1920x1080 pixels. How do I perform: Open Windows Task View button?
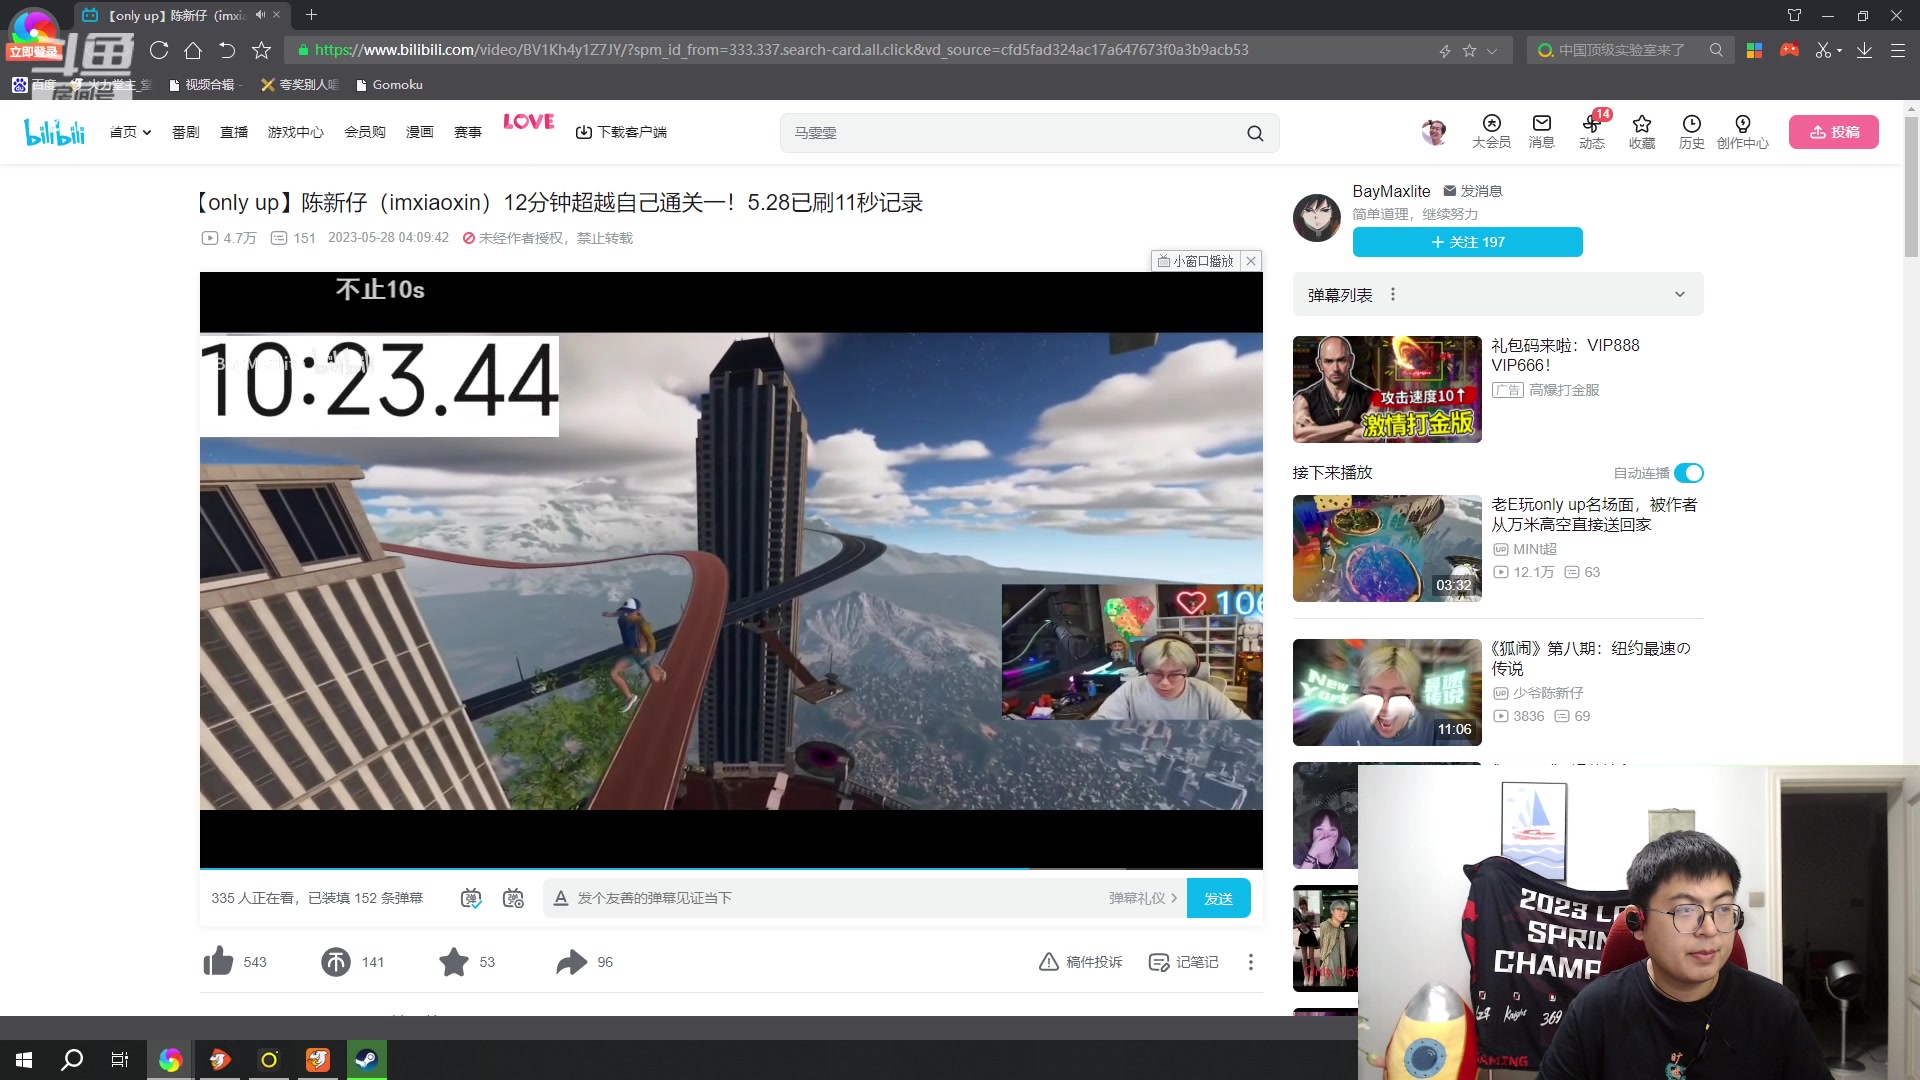point(120,1060)
